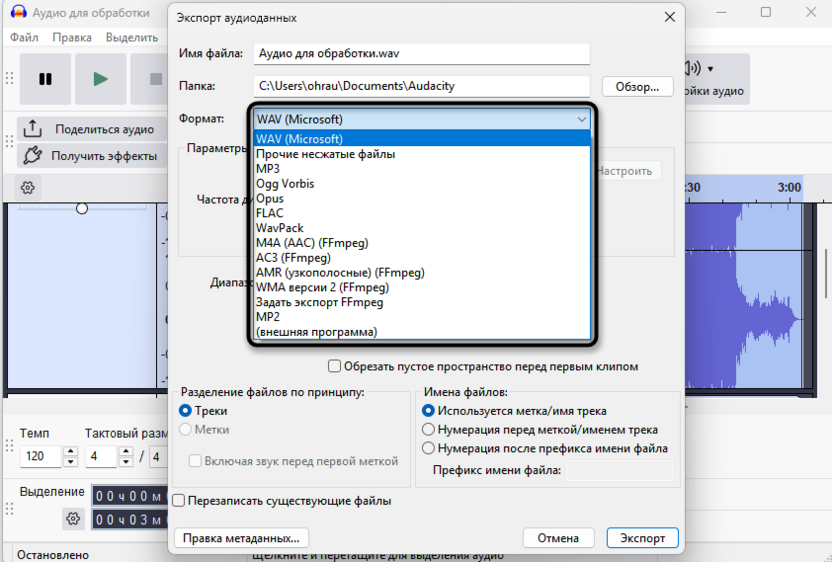Click the Обзор browse folder button
The width and height of the screenshot is (832, 562).
click(x=637, y=87)
